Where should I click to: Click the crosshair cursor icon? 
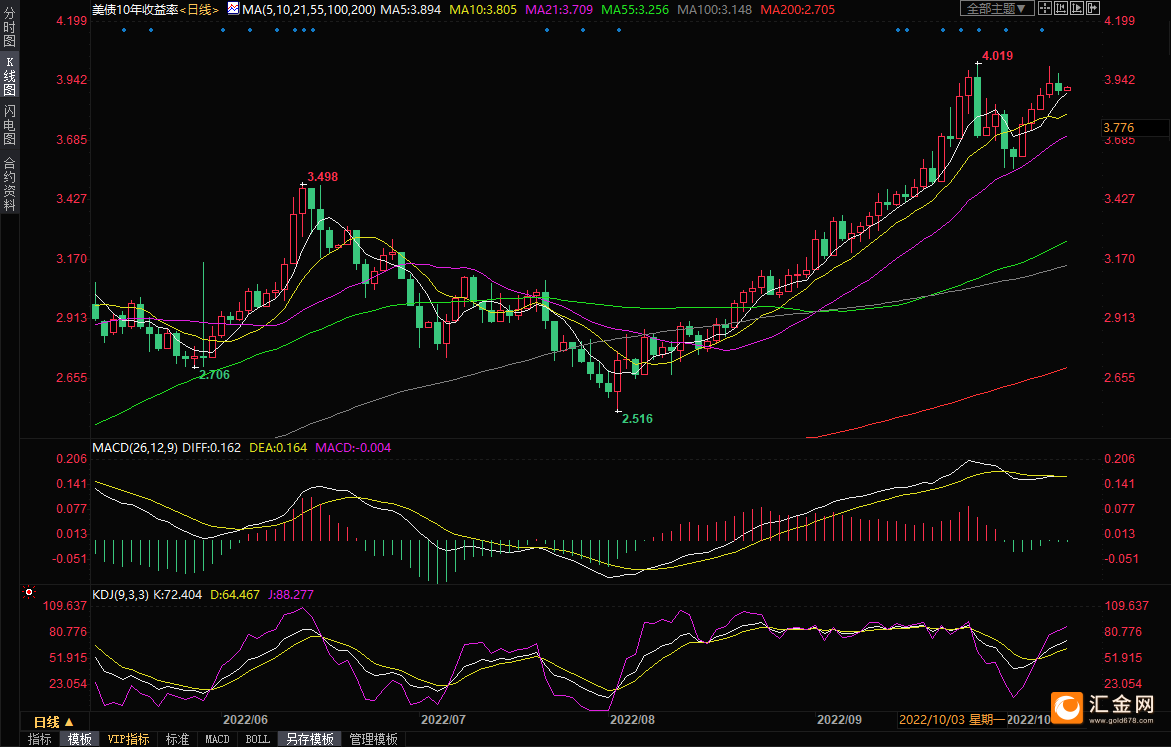point(1045,8)
